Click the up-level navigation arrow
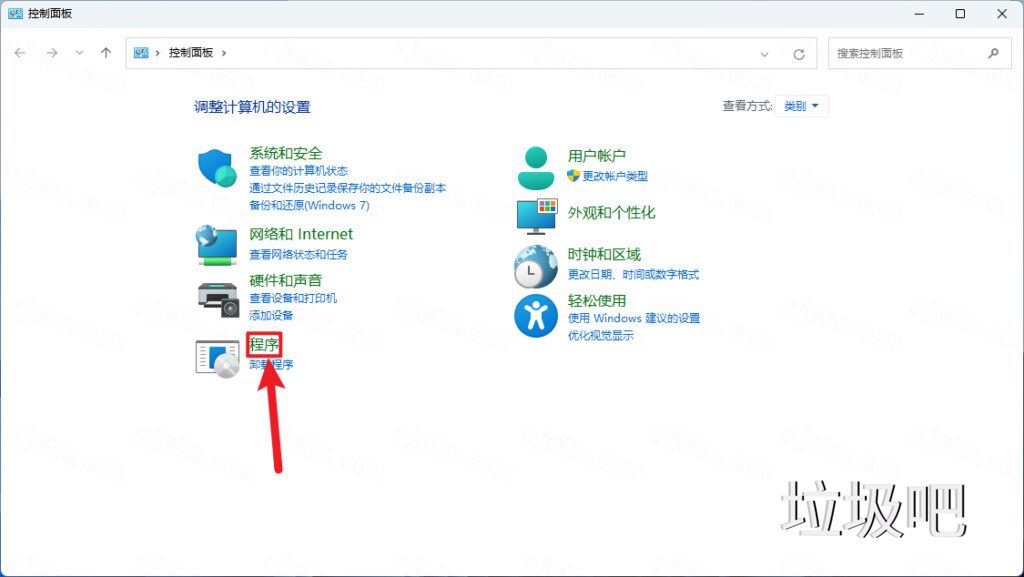The image size is (1024, 577). coord(105,52)
